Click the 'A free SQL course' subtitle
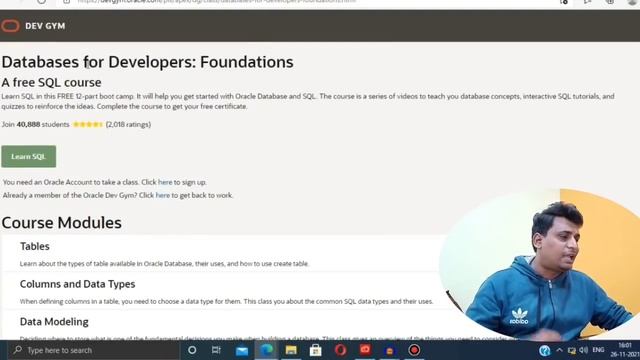 (51, 82)
